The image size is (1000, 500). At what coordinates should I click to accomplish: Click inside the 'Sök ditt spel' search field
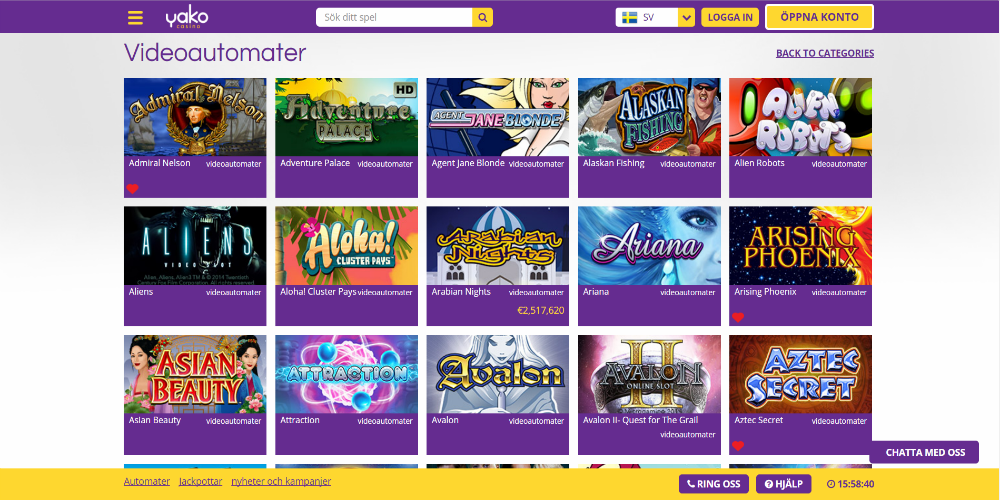tap(394, 17)
